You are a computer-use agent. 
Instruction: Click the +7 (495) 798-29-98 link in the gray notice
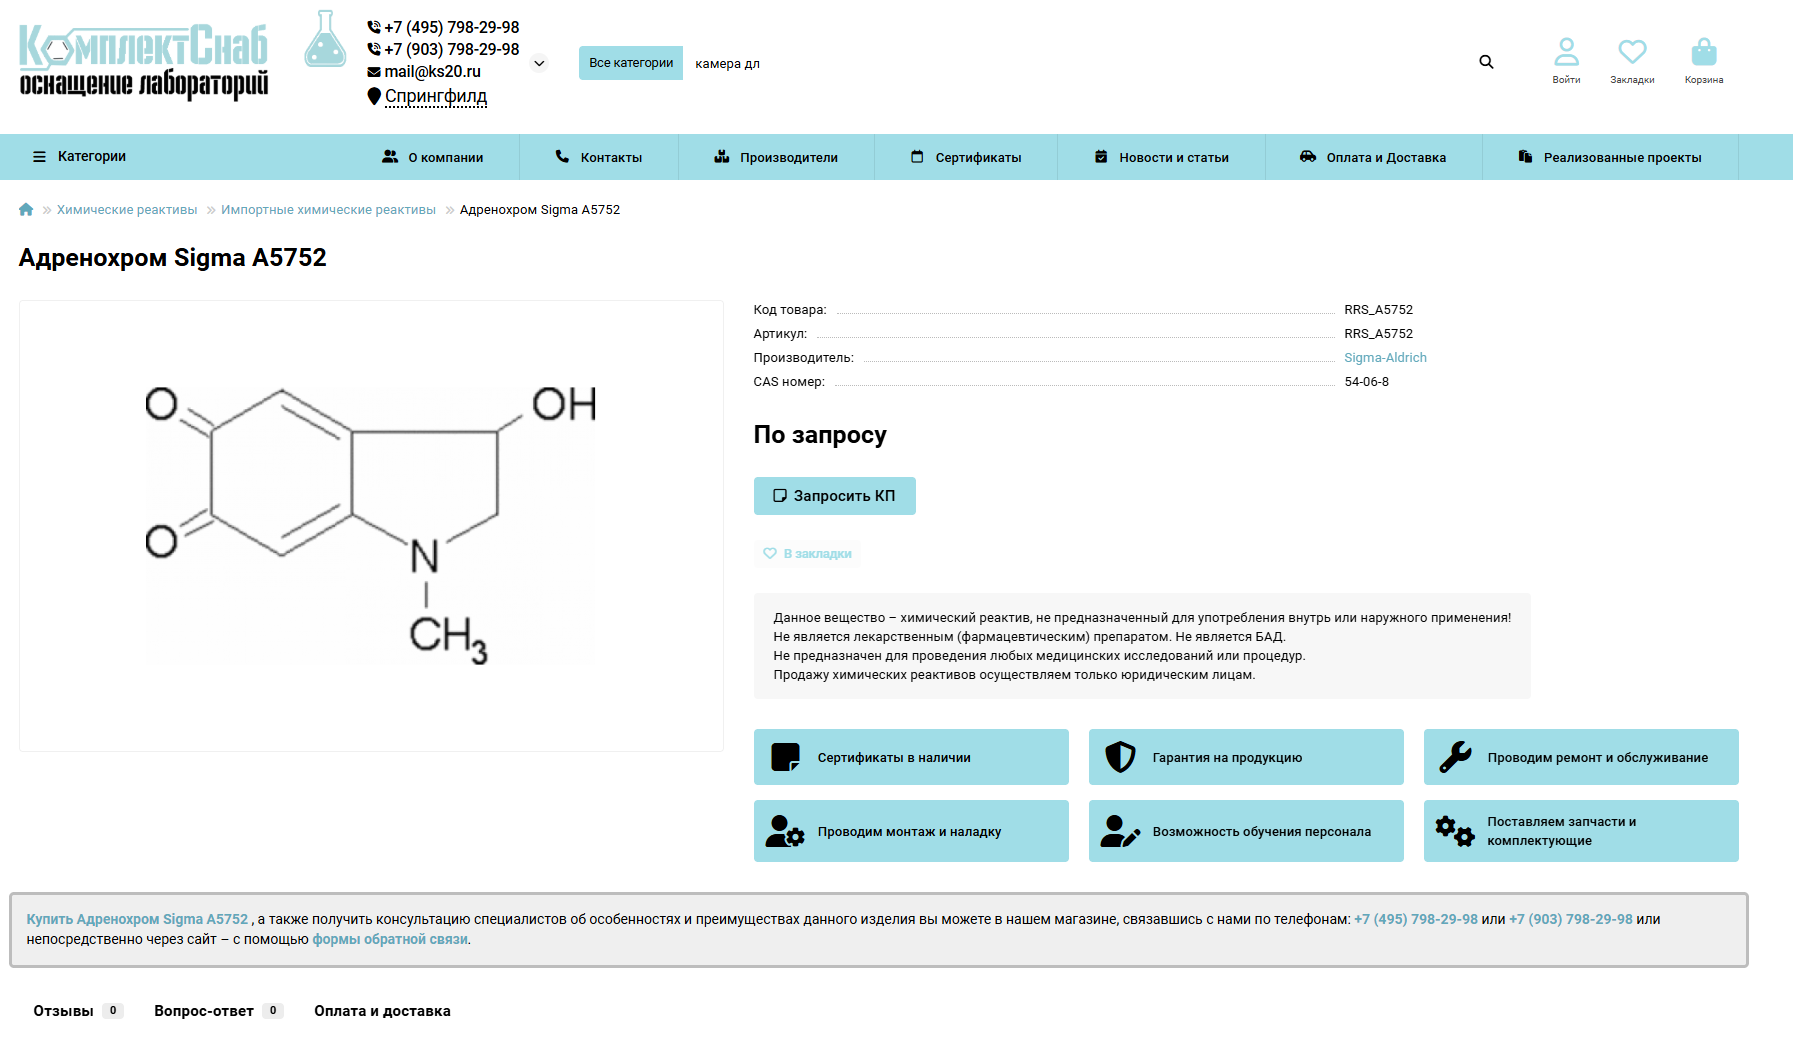coord(1415,919)
